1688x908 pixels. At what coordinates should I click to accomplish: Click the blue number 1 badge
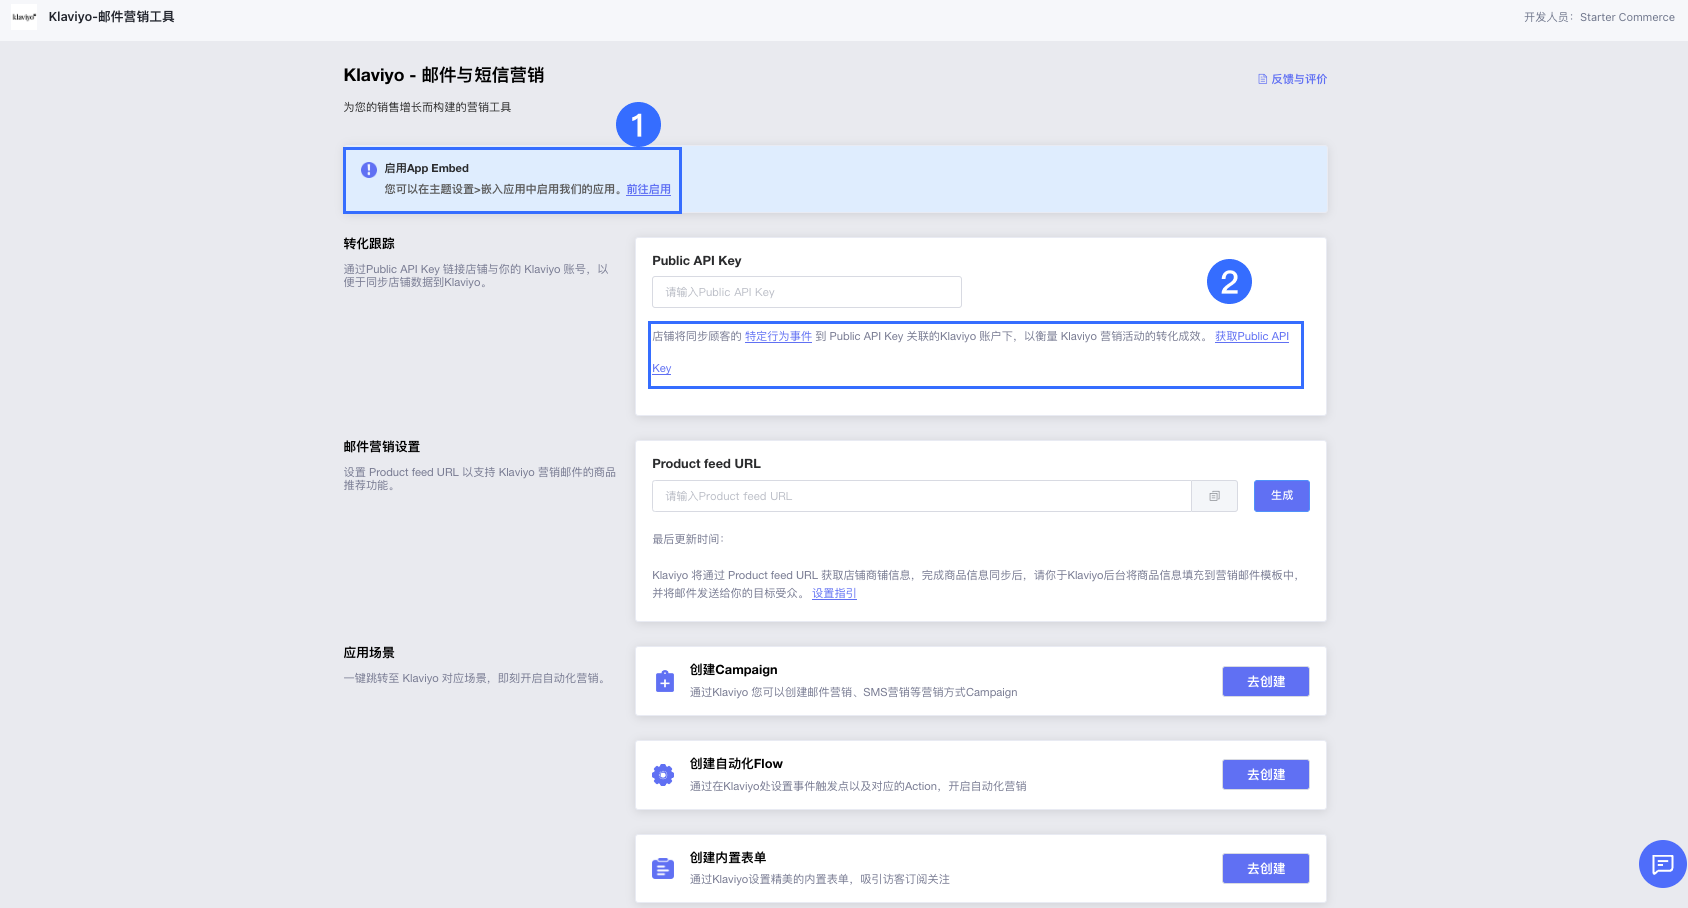(x=638, y=126)
